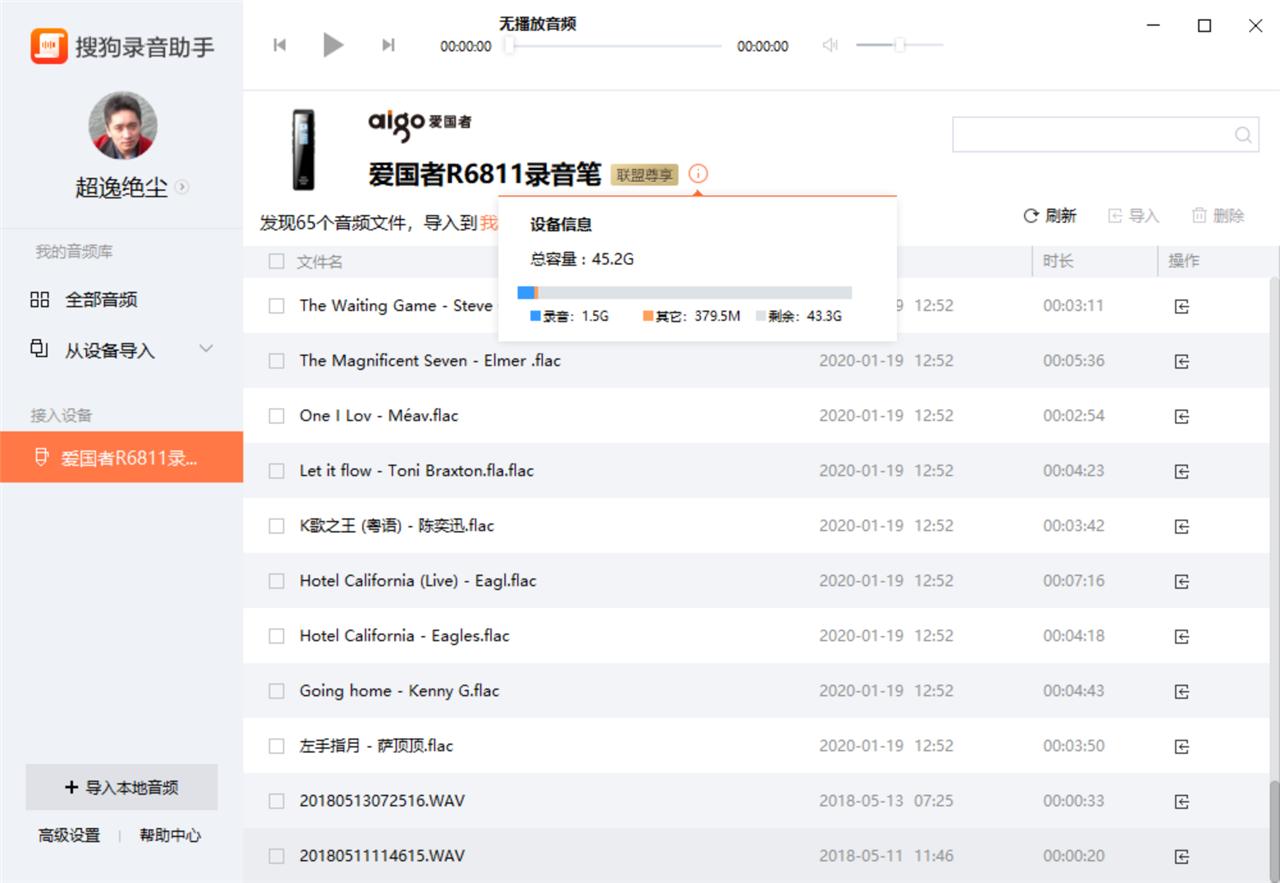Click the import icon for Hotel California - Eagles.flac
This screenshot has height=883, width=1280.
(x=1183, y=635)
